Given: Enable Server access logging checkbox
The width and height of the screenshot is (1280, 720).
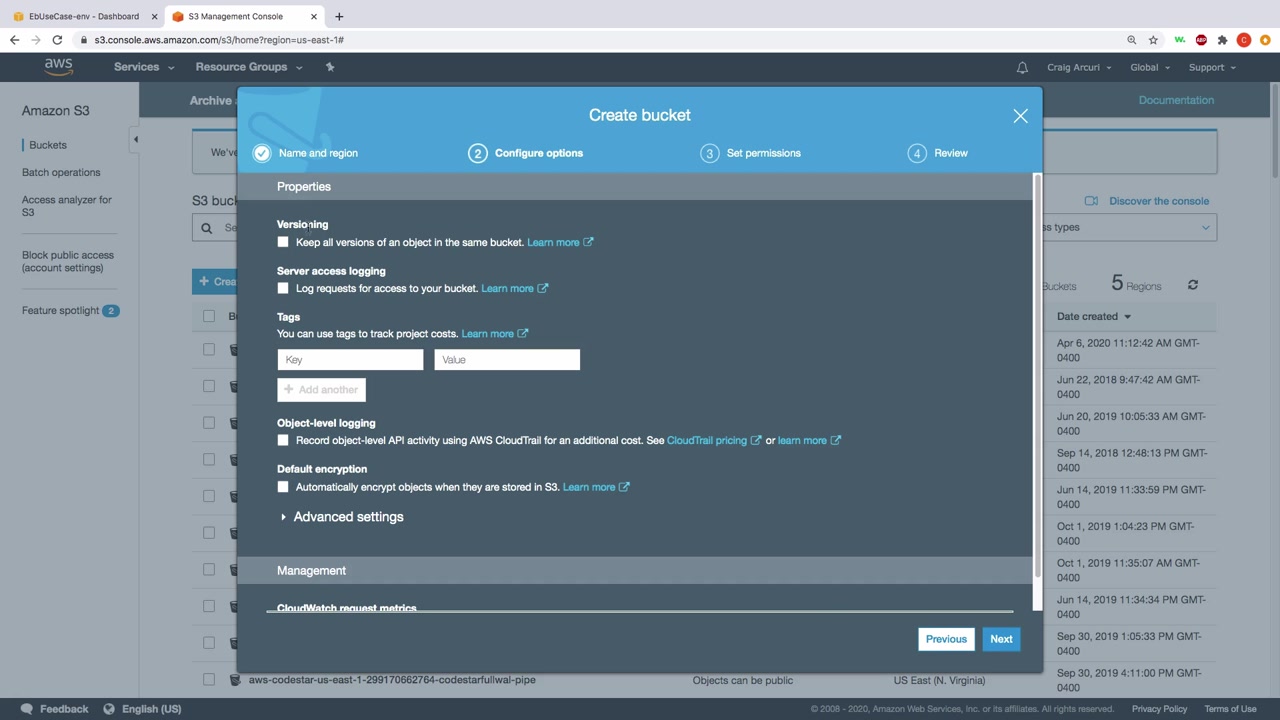Looking at the screenshot, I should click(283, 288).
